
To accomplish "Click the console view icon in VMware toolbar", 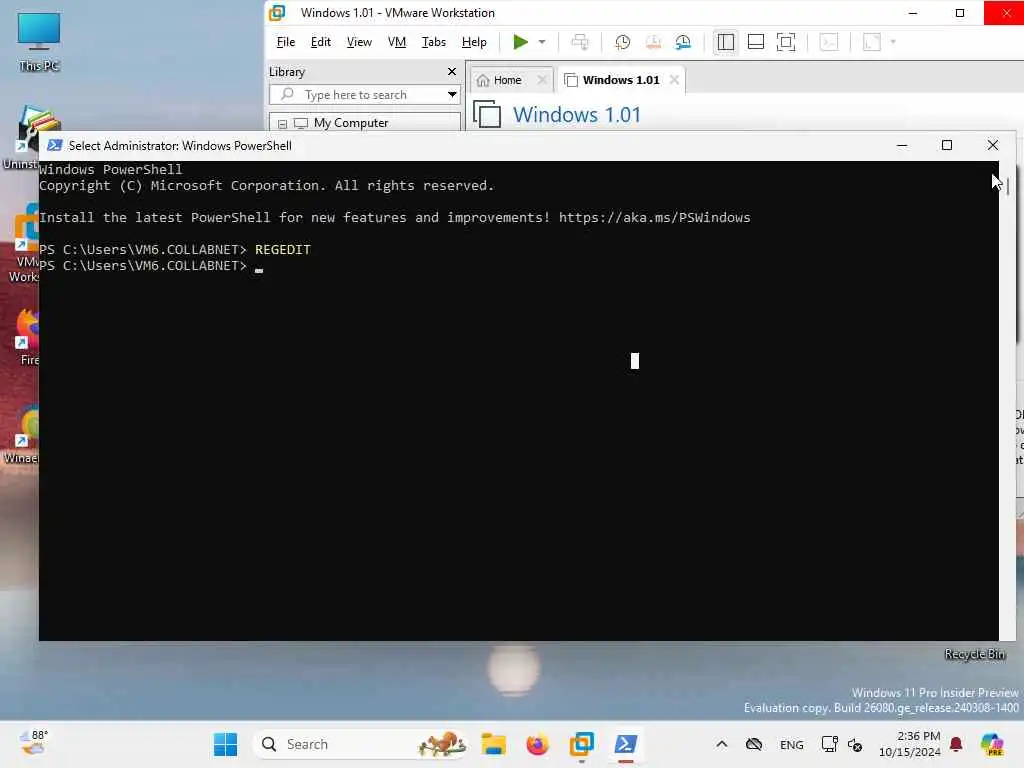I will tap(829, 42).
